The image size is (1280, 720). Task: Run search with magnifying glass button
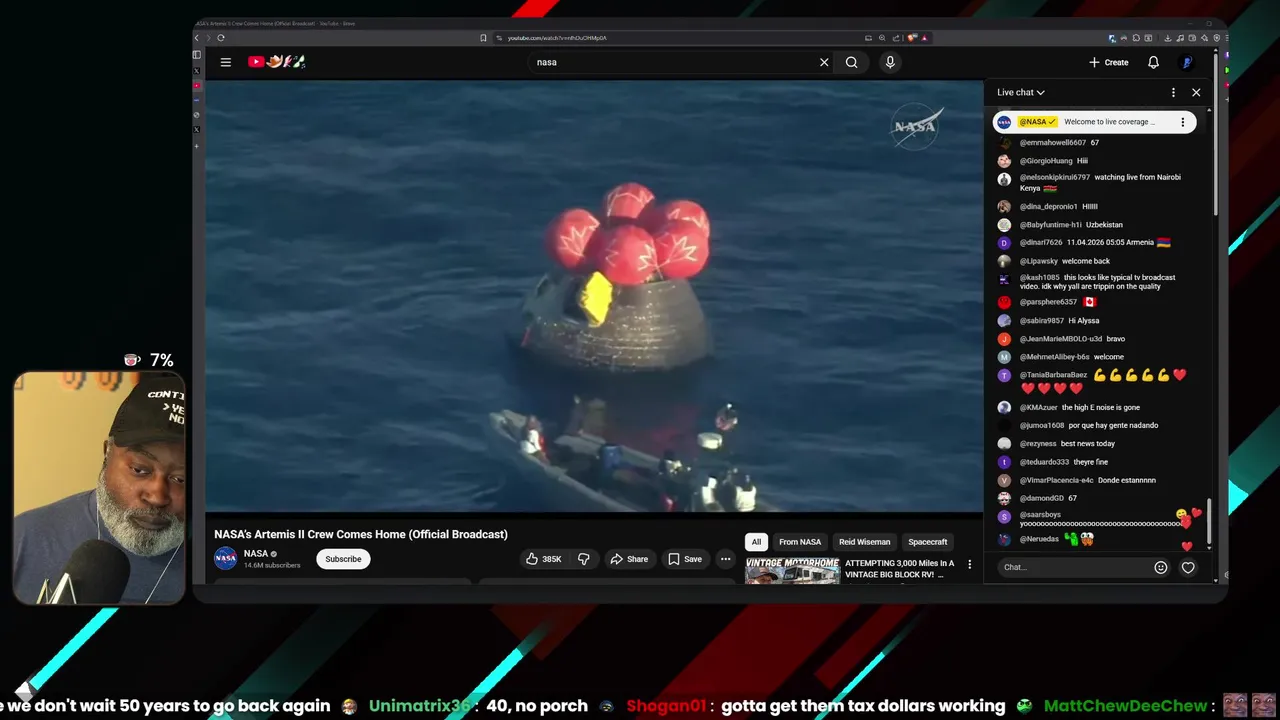(x=851, y=62)
